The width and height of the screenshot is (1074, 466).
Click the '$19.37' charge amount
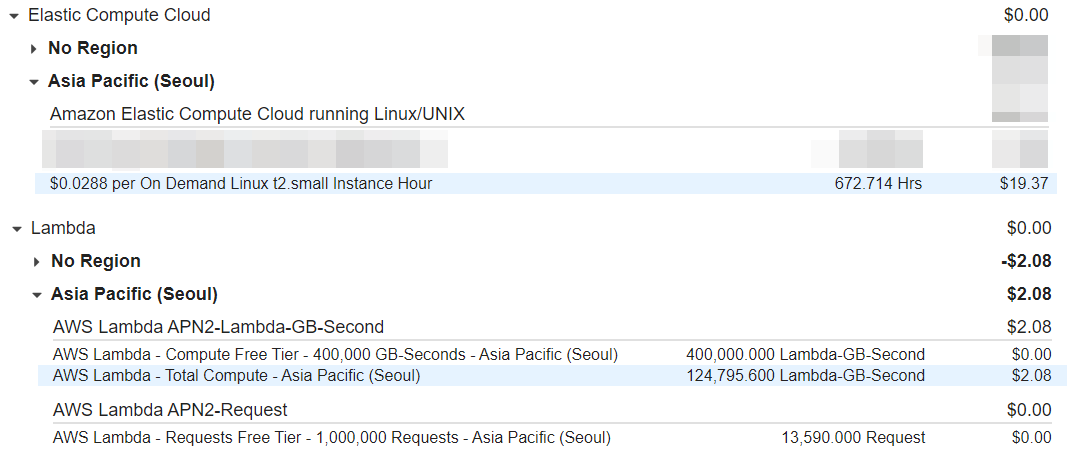(x=1023, y=184)
